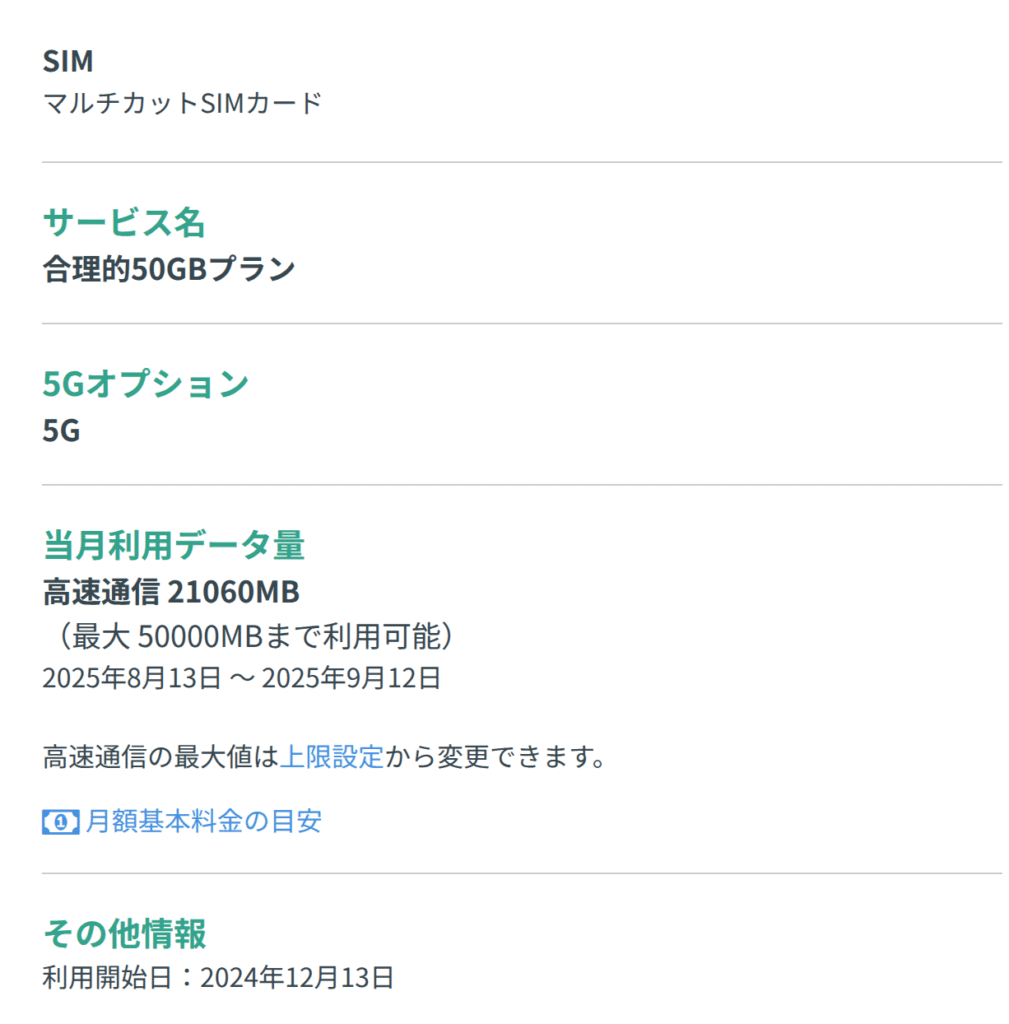
Task: Open the 月額基本料金の目安 link text
Action: tap(204, 822)
